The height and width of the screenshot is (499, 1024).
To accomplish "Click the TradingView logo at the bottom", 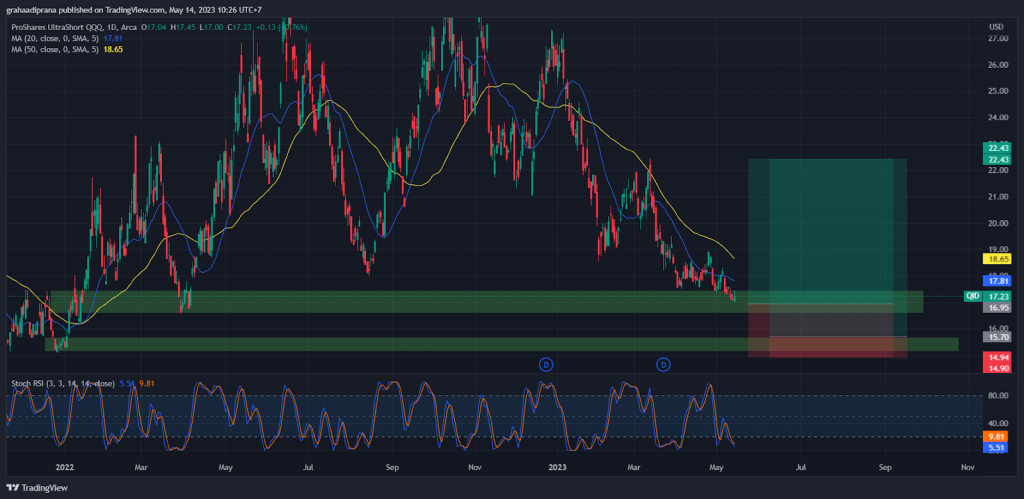I will pos(37,487).
